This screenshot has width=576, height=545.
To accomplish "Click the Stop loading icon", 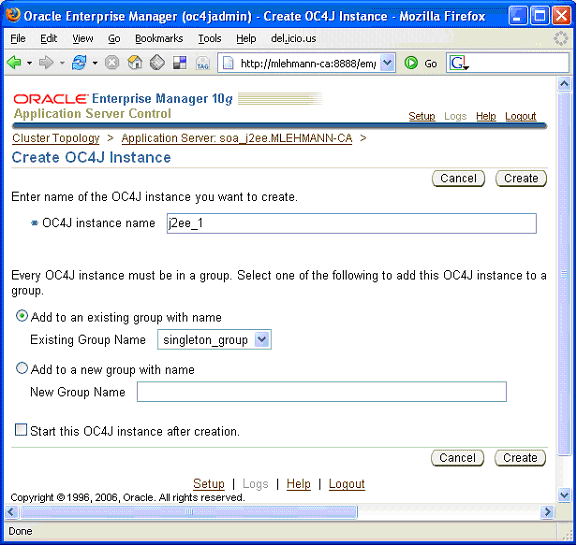I will [x=112, y=63].
